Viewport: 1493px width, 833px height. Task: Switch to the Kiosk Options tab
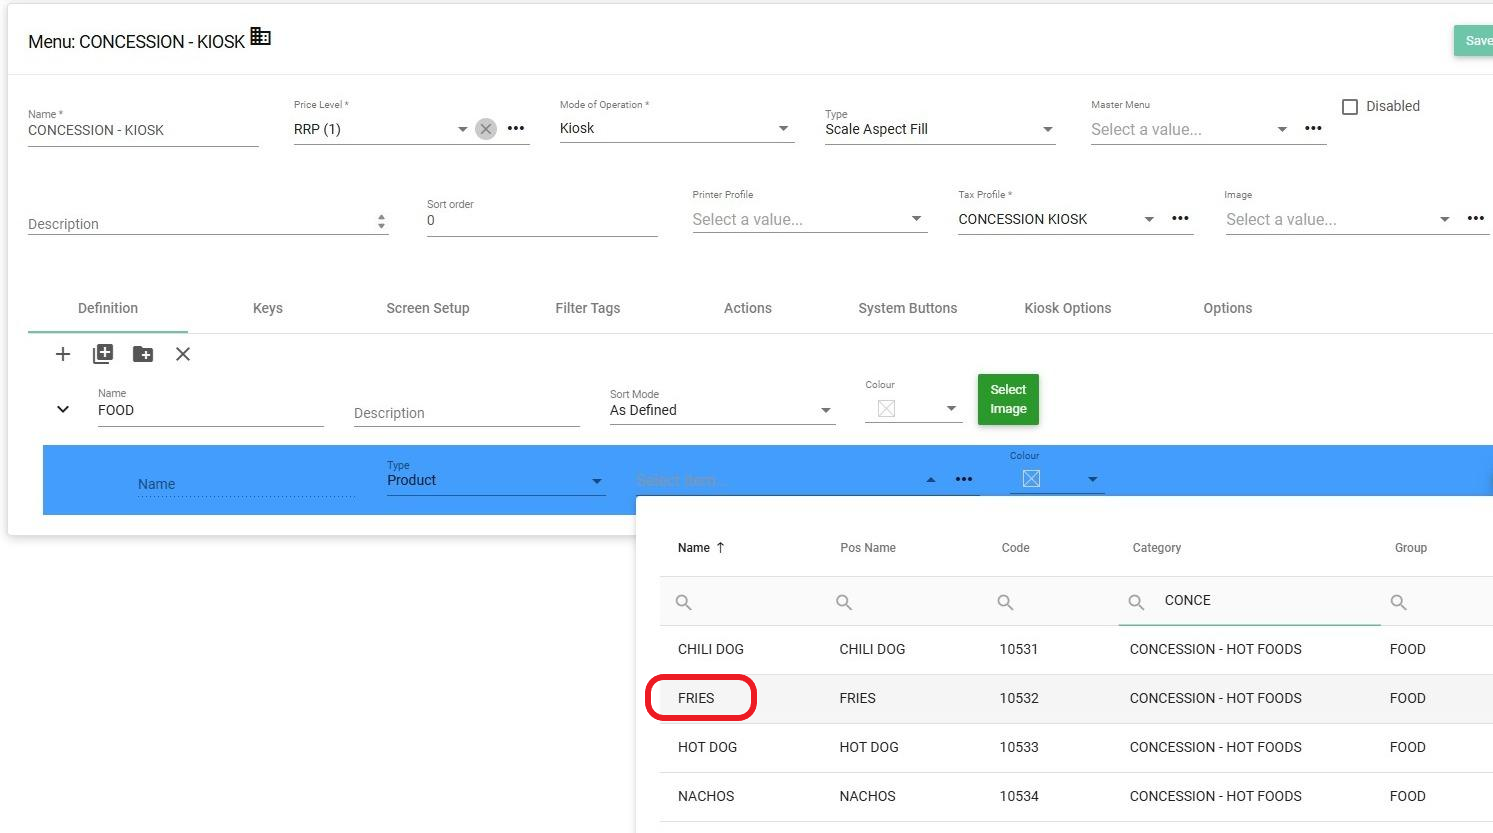click(1067, 308)
